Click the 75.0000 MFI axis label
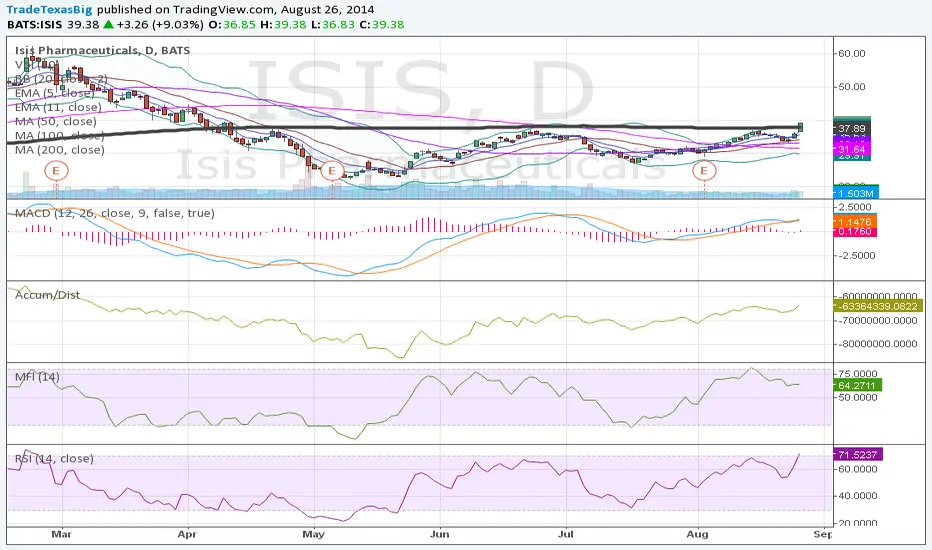This screenshot has height=550, width=932. 857,374
